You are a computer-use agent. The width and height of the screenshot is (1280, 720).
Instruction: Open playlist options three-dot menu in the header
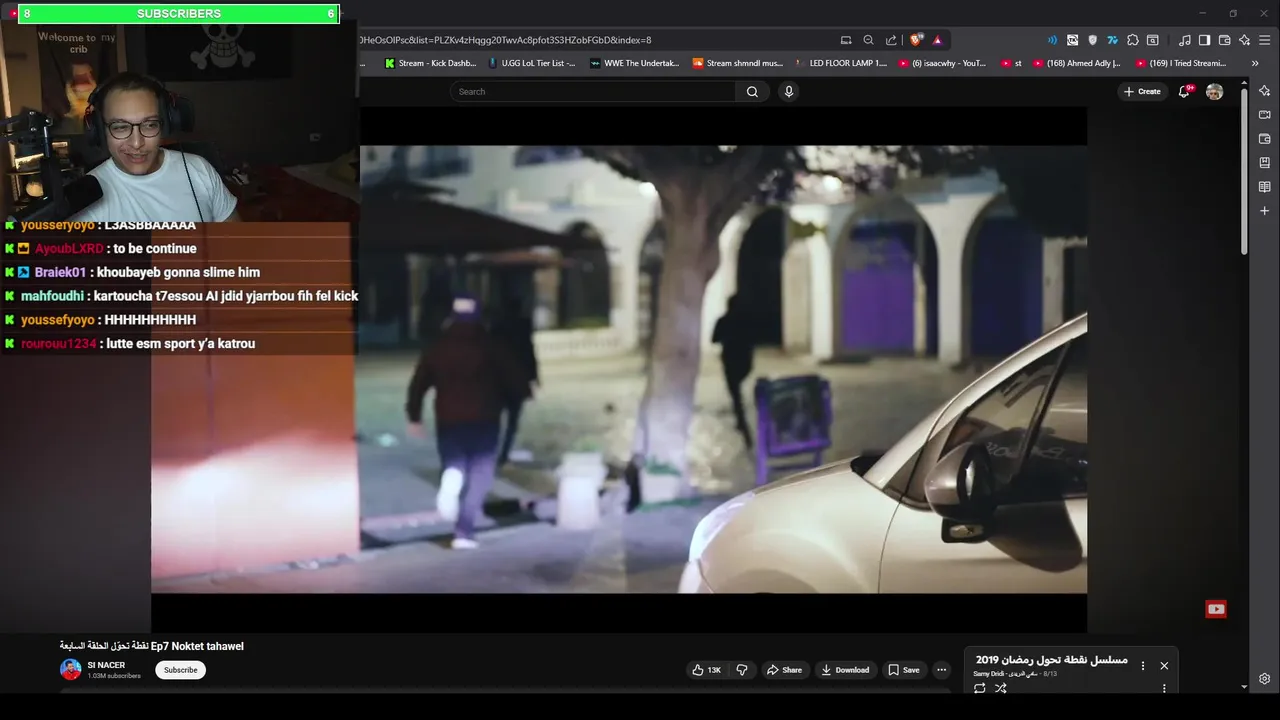pos(1143,666)
